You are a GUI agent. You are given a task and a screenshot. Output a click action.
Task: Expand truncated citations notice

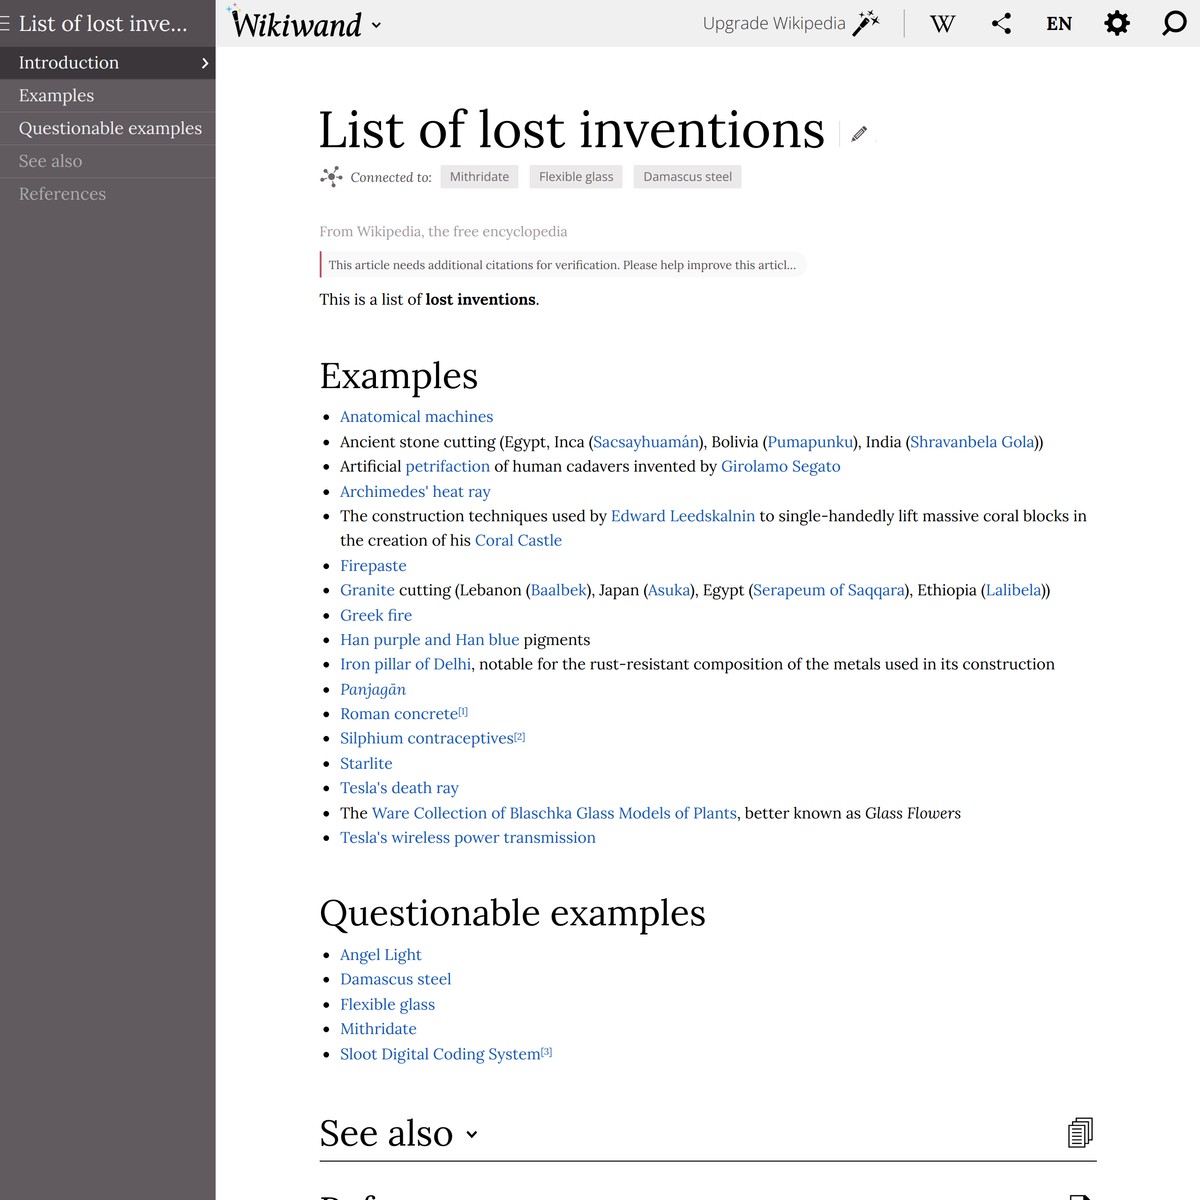pyautogui.click(x=563, y=265)
